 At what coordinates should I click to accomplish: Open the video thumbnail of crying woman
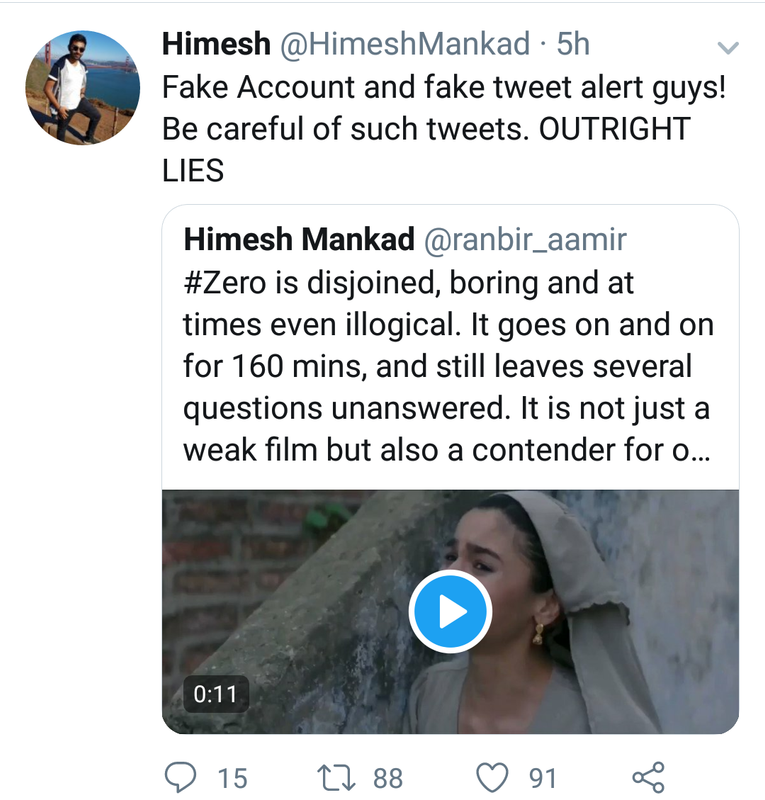(450, 612)
